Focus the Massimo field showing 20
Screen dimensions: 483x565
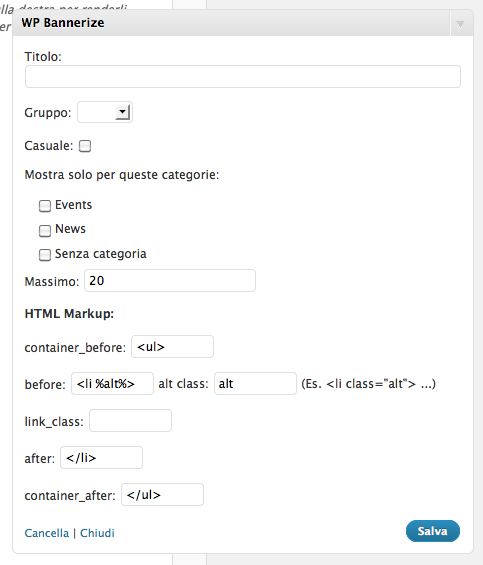coord(170,280)
